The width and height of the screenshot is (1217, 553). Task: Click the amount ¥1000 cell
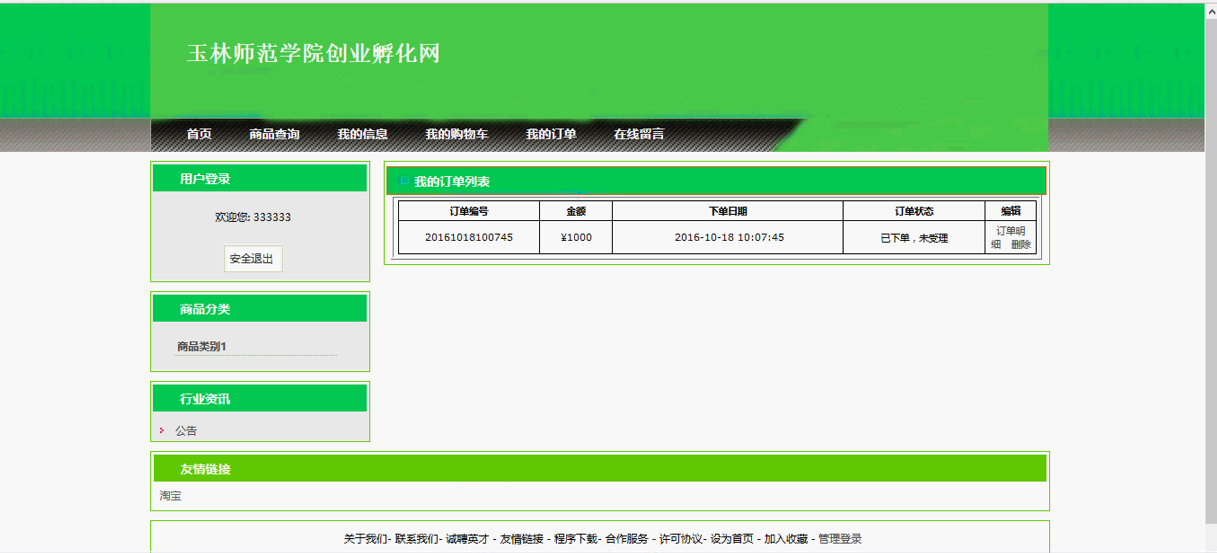click(576, 237)
